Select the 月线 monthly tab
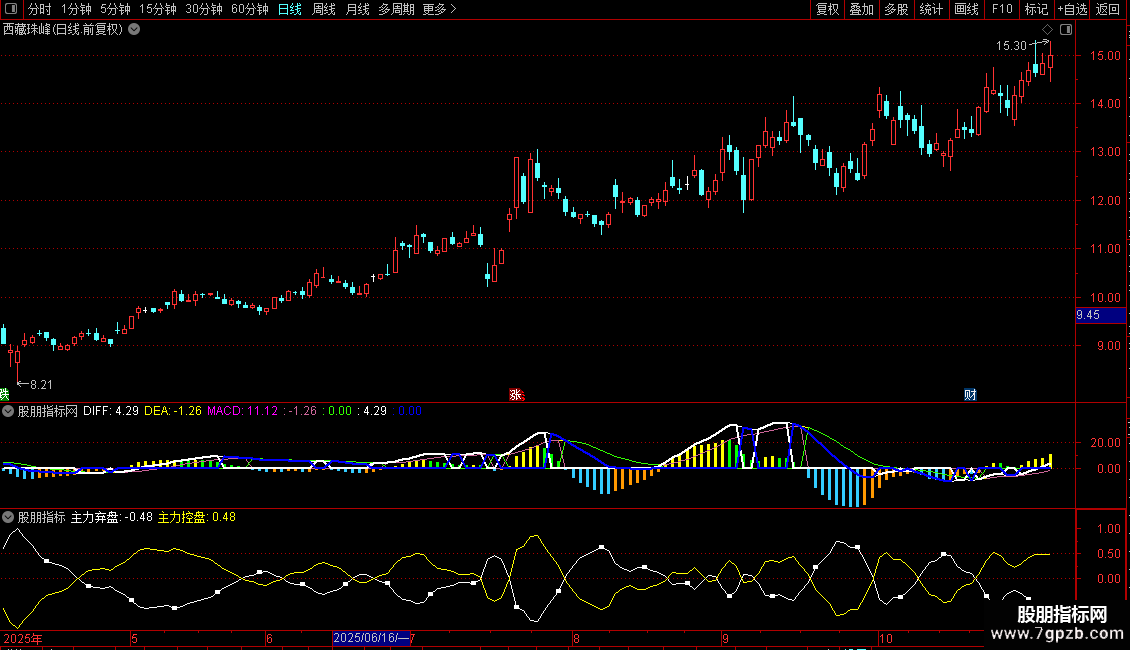 tap(357, 9)
